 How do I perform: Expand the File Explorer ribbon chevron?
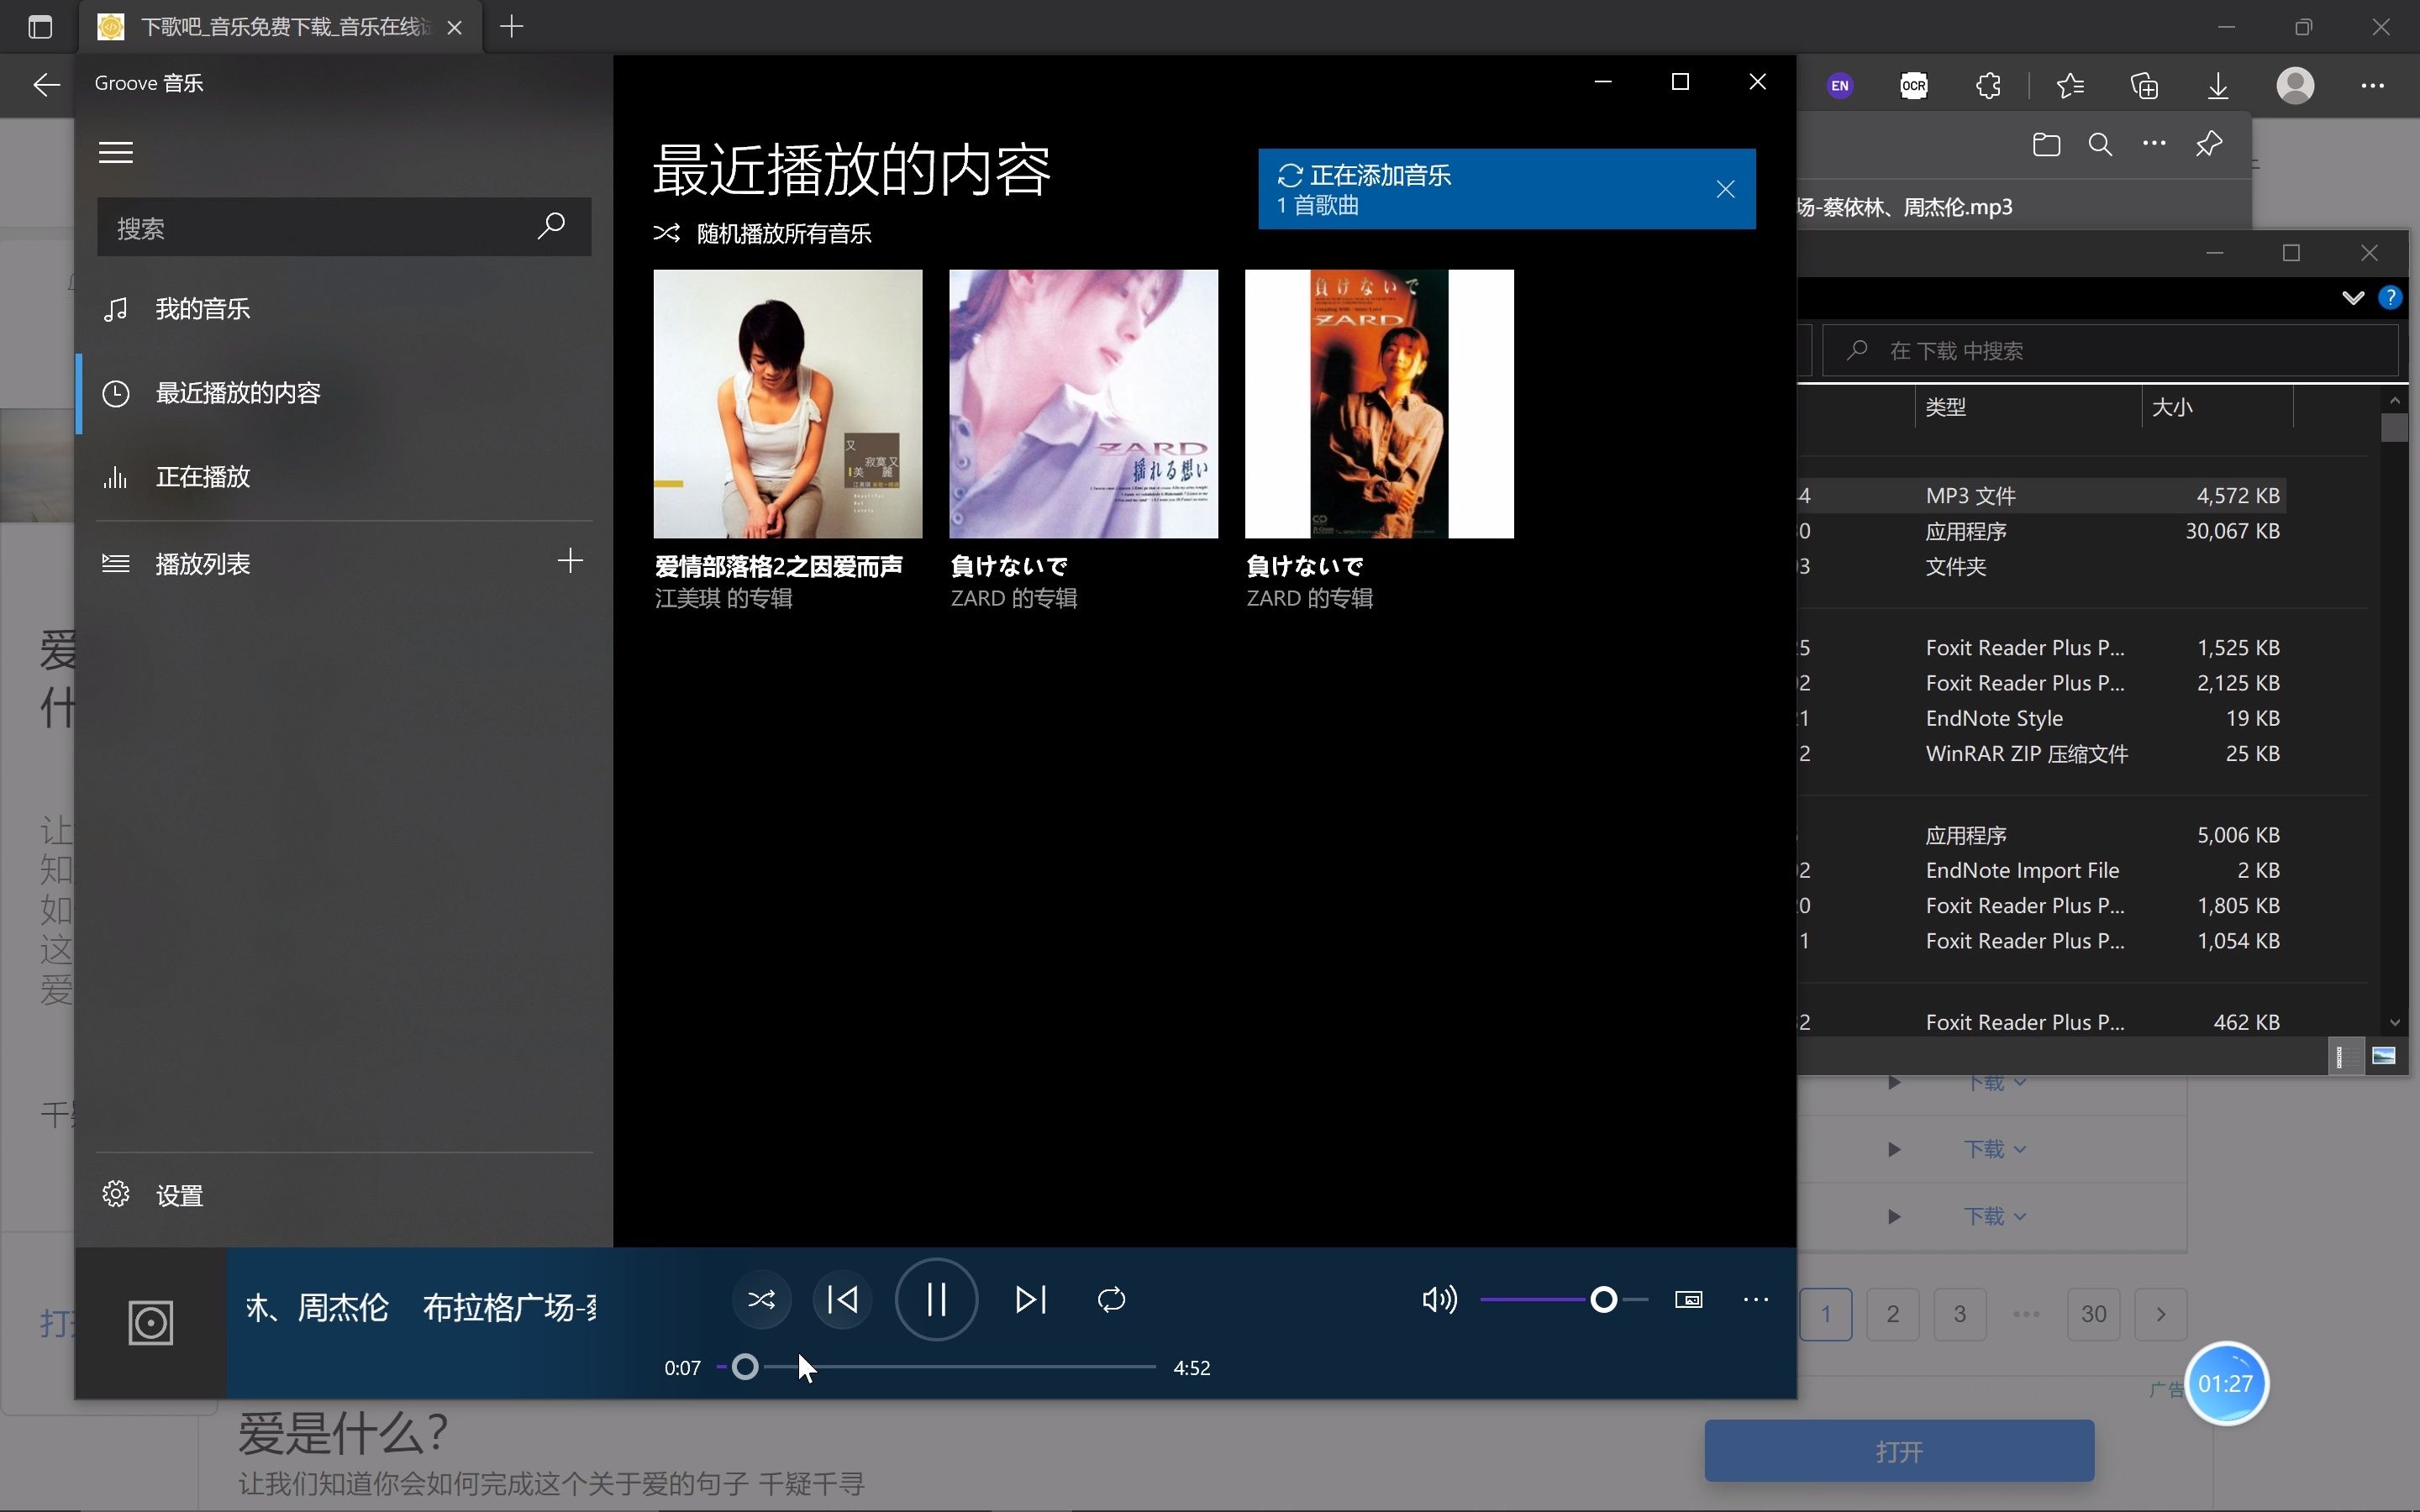click(2353, 298)
